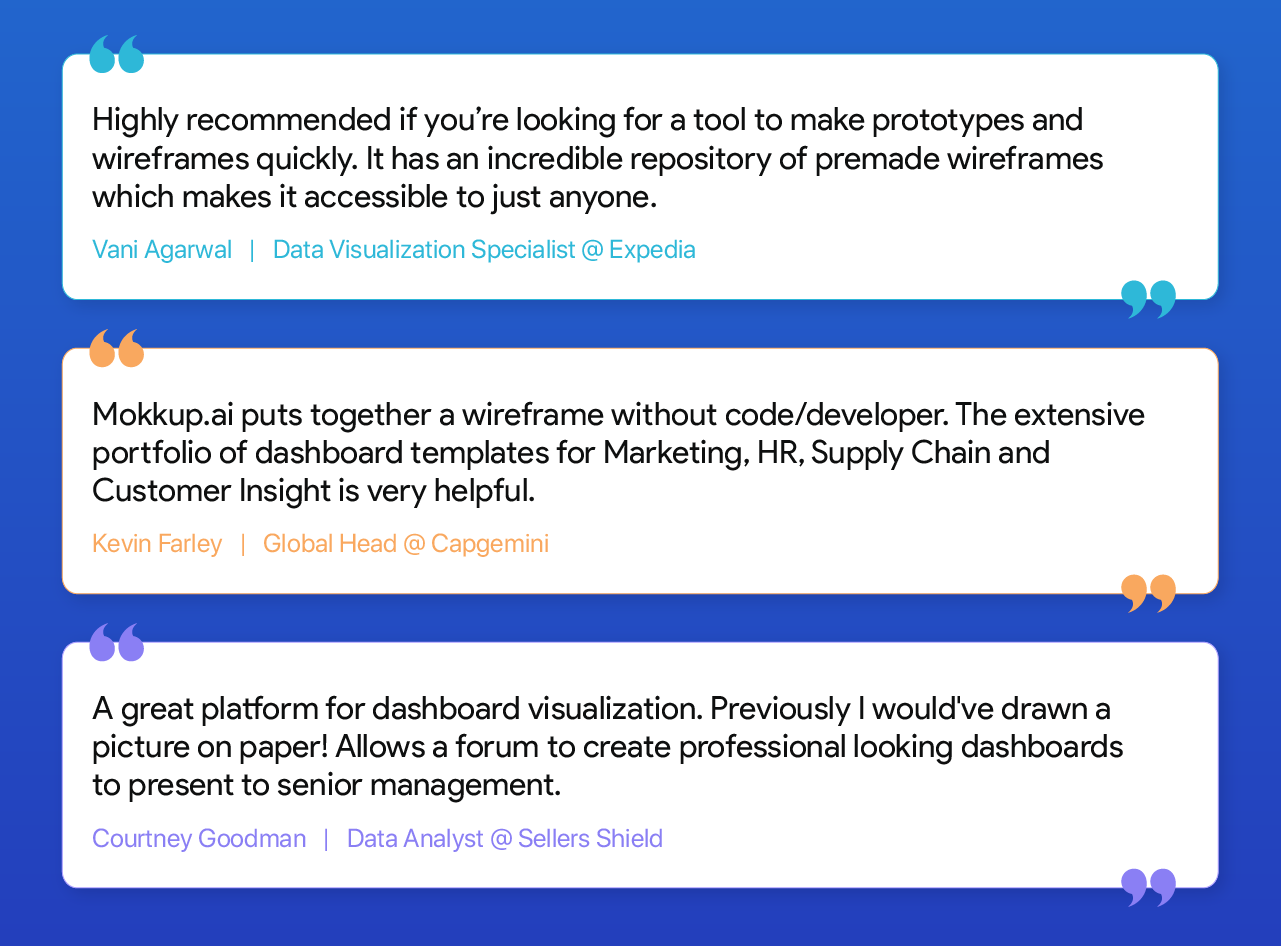1281x946 pixels.
Task: Click Data Analyst @ Sellers Shield text
Action: pos(505,838)
